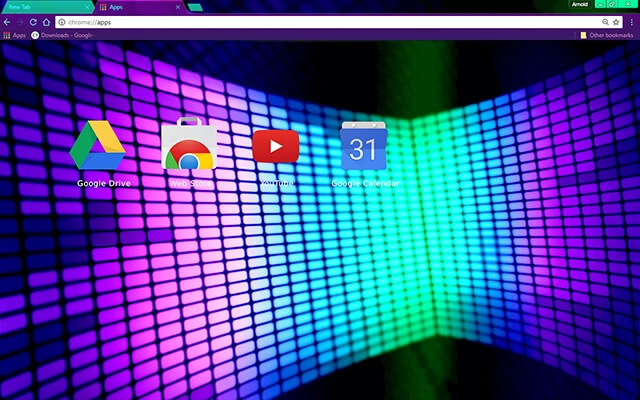Open the YouTube app icon
Screen dimensions: 640x400
coord(276,146)
